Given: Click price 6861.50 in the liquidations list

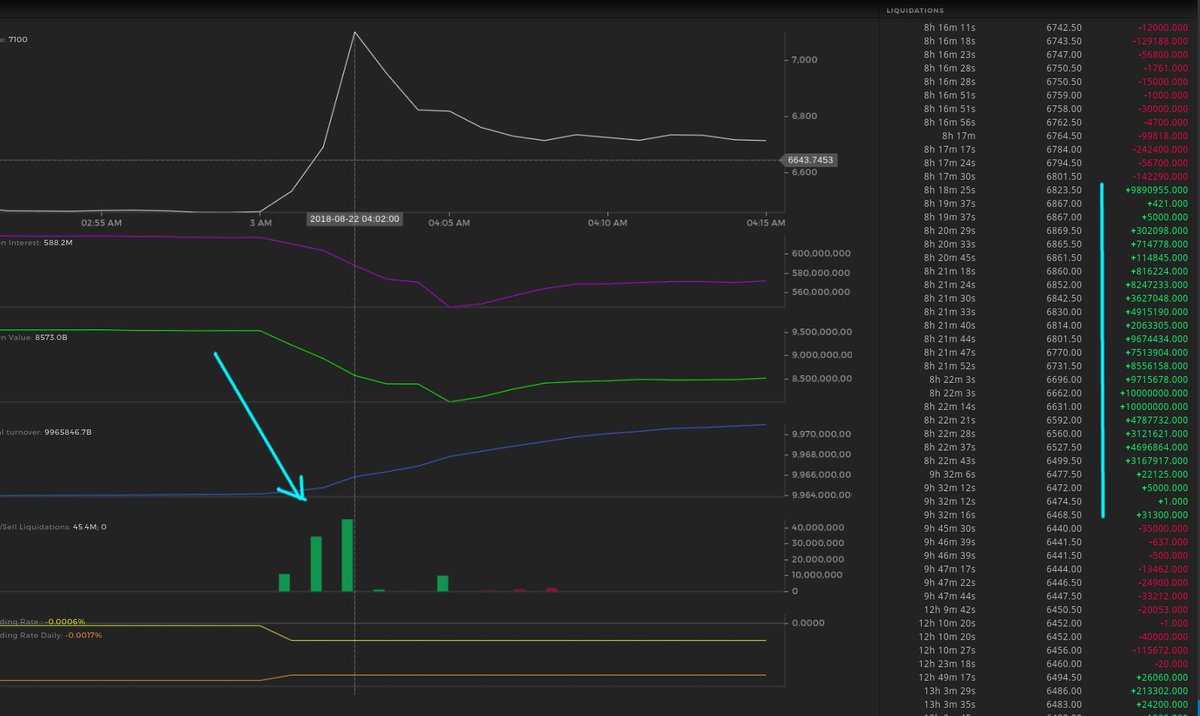Looking at the screenshot, I should point(1063,258).
